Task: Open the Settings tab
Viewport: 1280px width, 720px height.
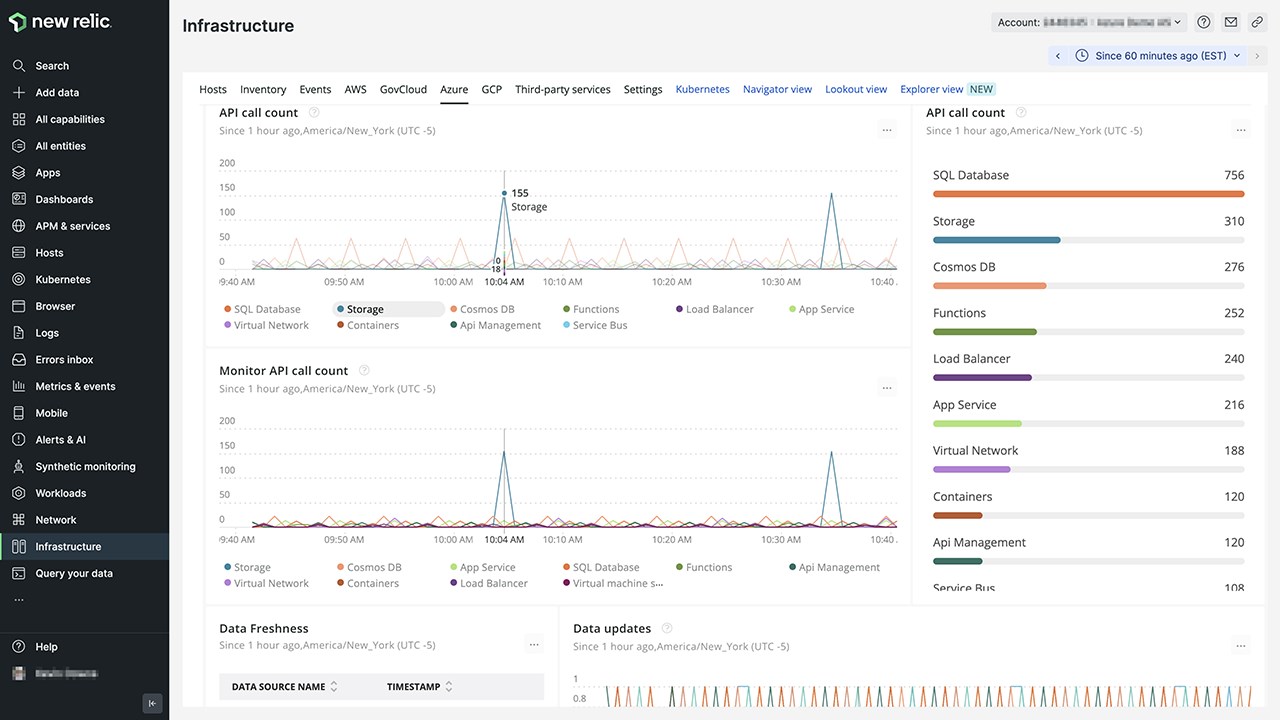Action: click(643, 89)
